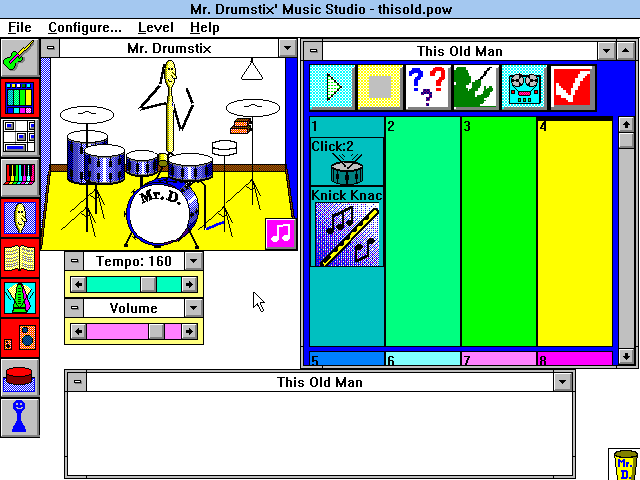Click the reel-to-reel tape recorder icon
640x480 pixels.
[524, 87]
